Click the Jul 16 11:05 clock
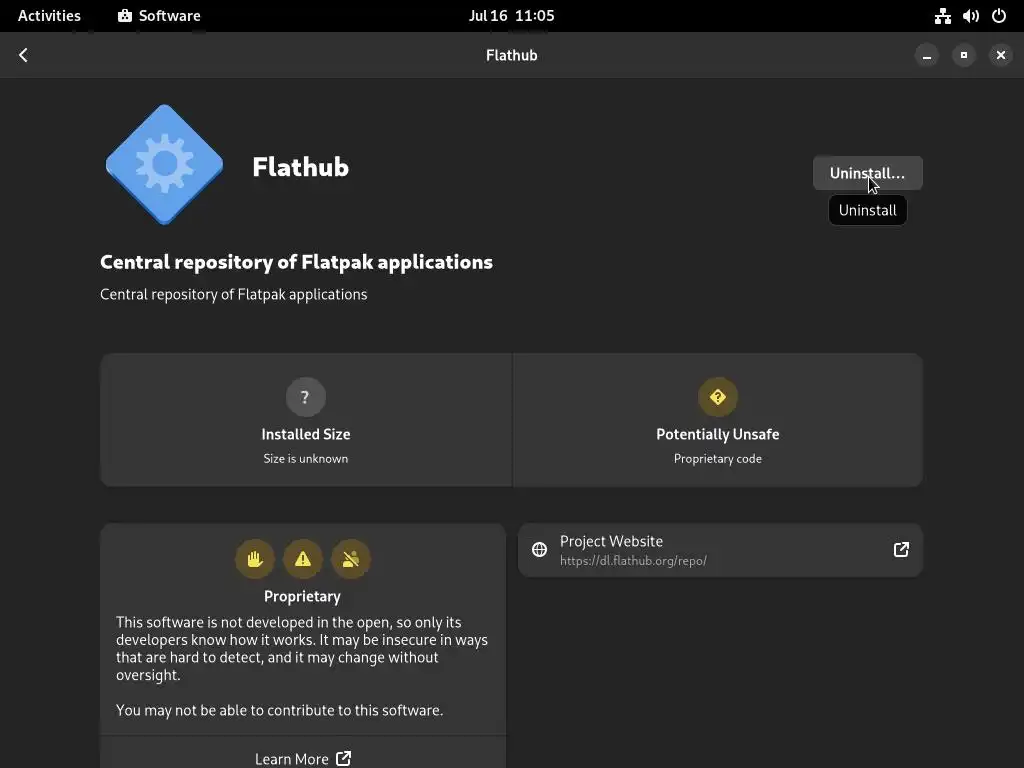 511,16
